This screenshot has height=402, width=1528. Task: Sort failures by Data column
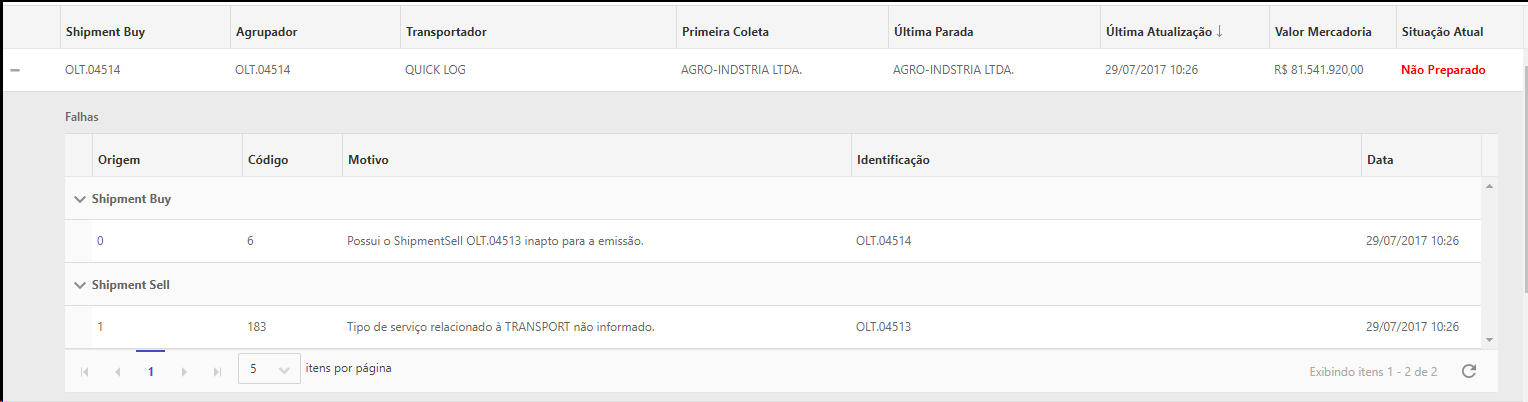pos(1380,160)
